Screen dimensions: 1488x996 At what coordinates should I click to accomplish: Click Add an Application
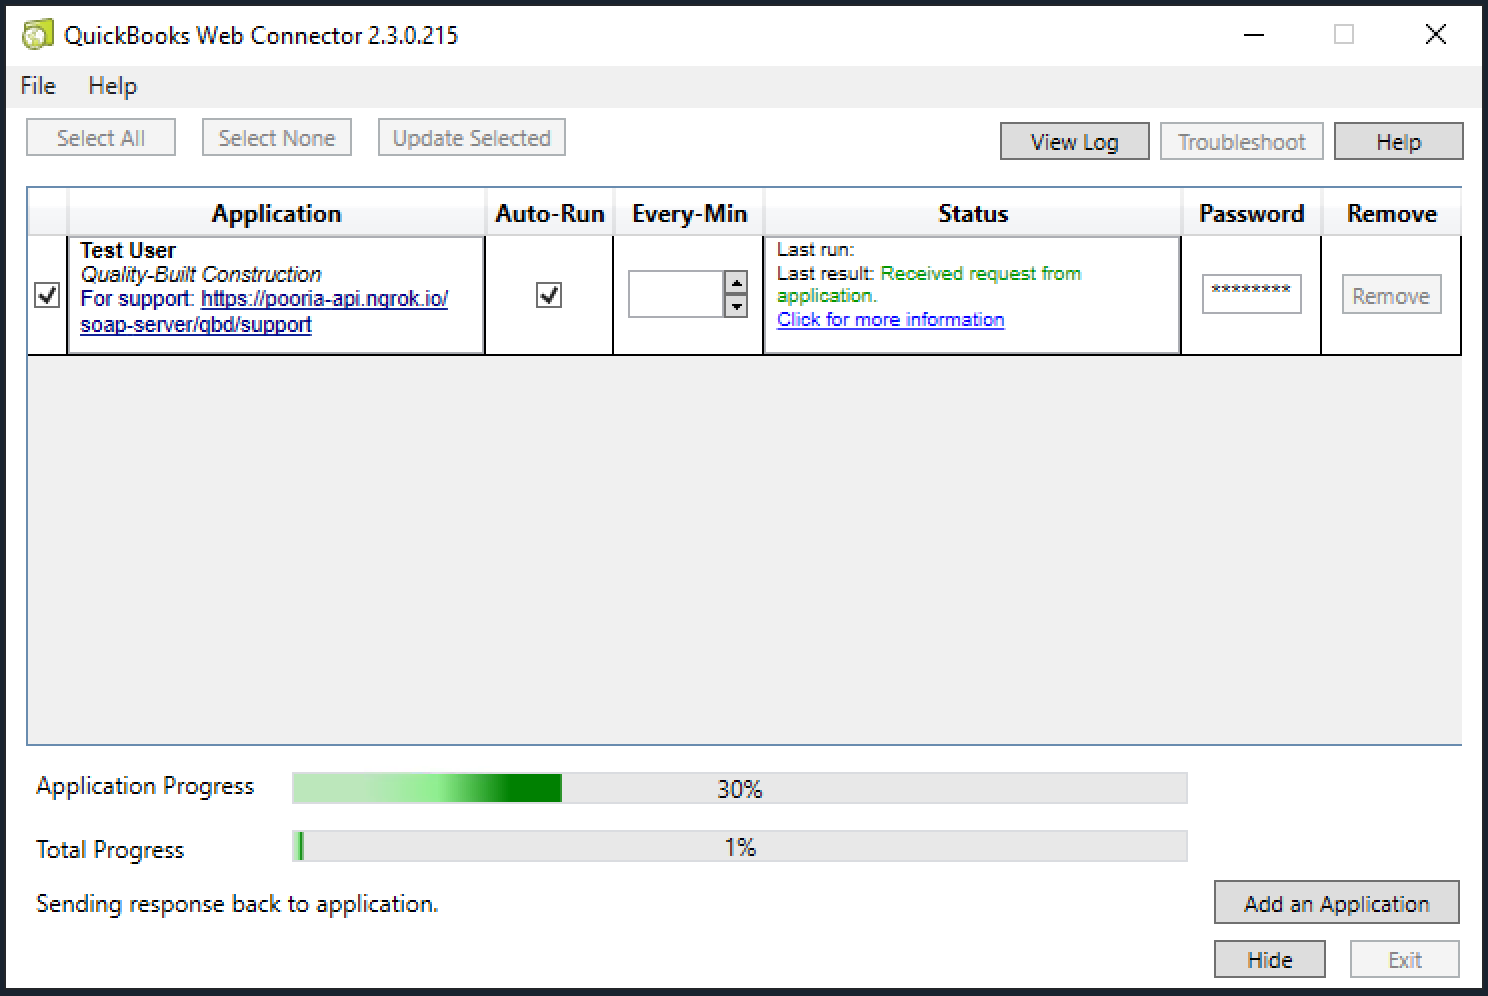point(1336,903)
